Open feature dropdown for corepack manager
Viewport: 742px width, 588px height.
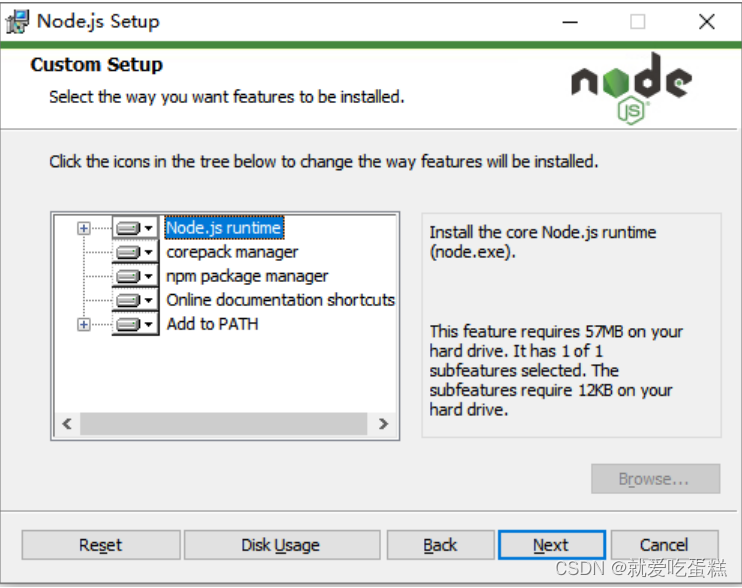[135, 252]
